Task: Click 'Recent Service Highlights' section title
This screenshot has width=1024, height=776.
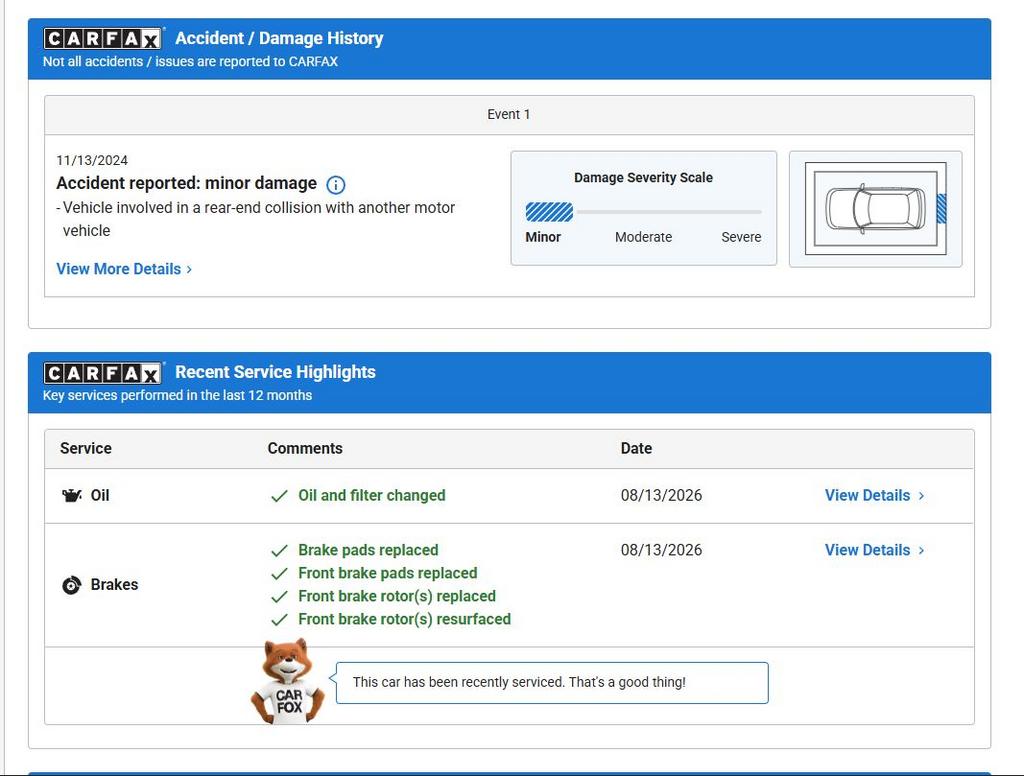Action: tap(275, 372)
